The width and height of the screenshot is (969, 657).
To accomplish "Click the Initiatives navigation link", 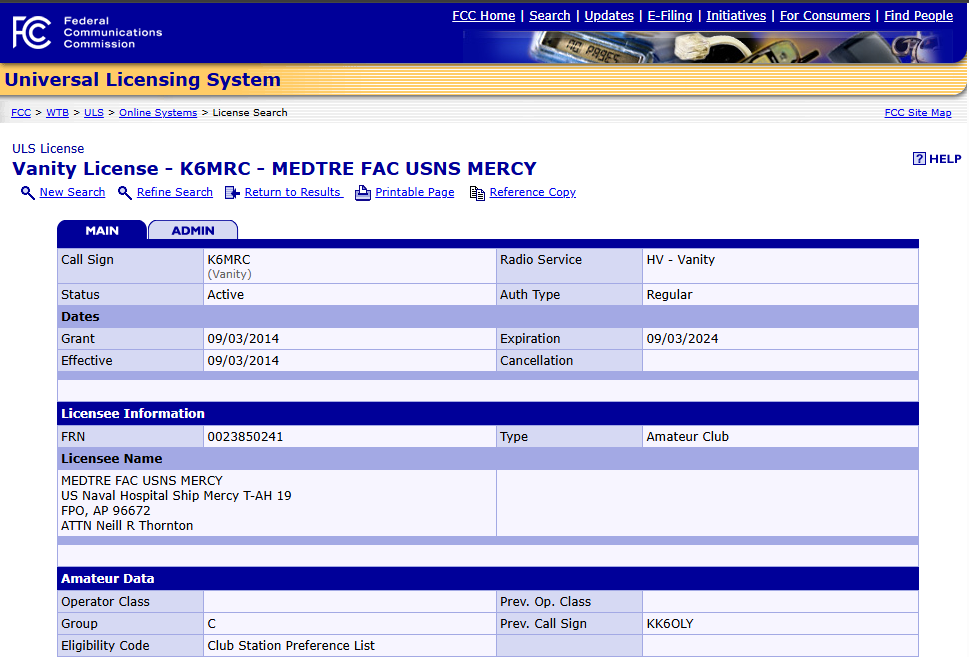I will [735, 15].
